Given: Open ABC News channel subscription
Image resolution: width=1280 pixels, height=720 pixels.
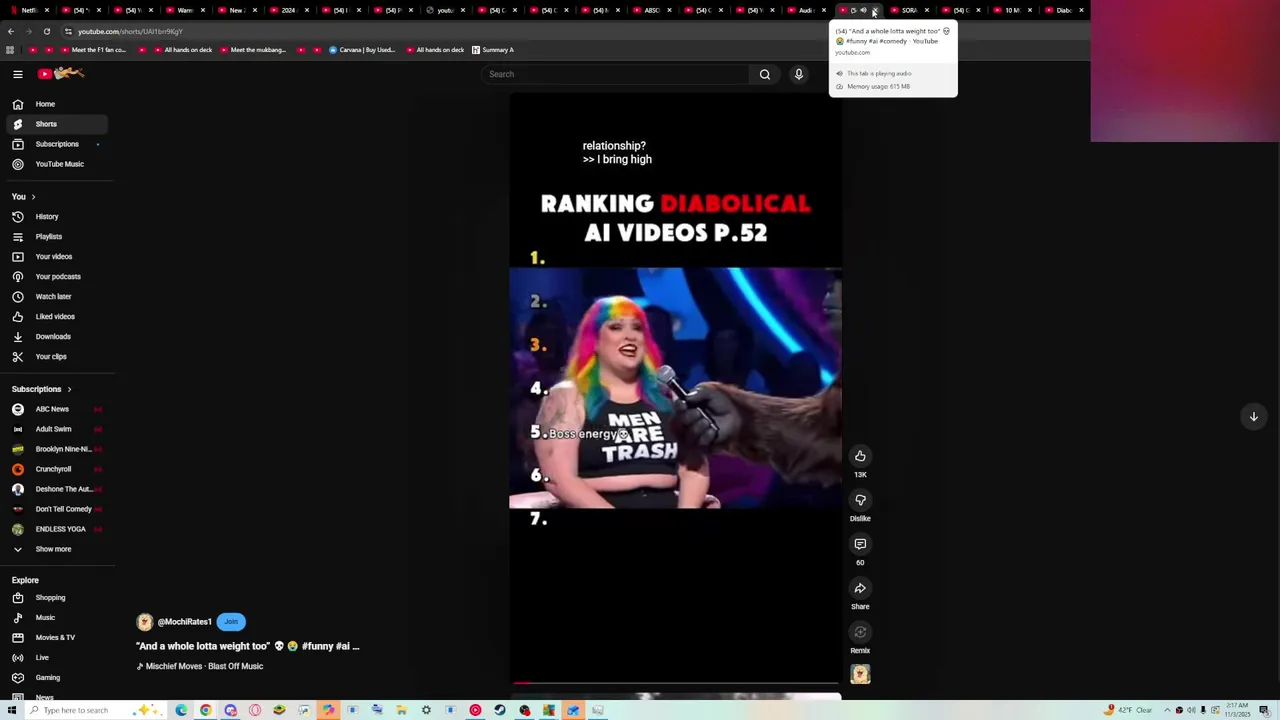Looking at the screenshot, I should click(55, 409).
